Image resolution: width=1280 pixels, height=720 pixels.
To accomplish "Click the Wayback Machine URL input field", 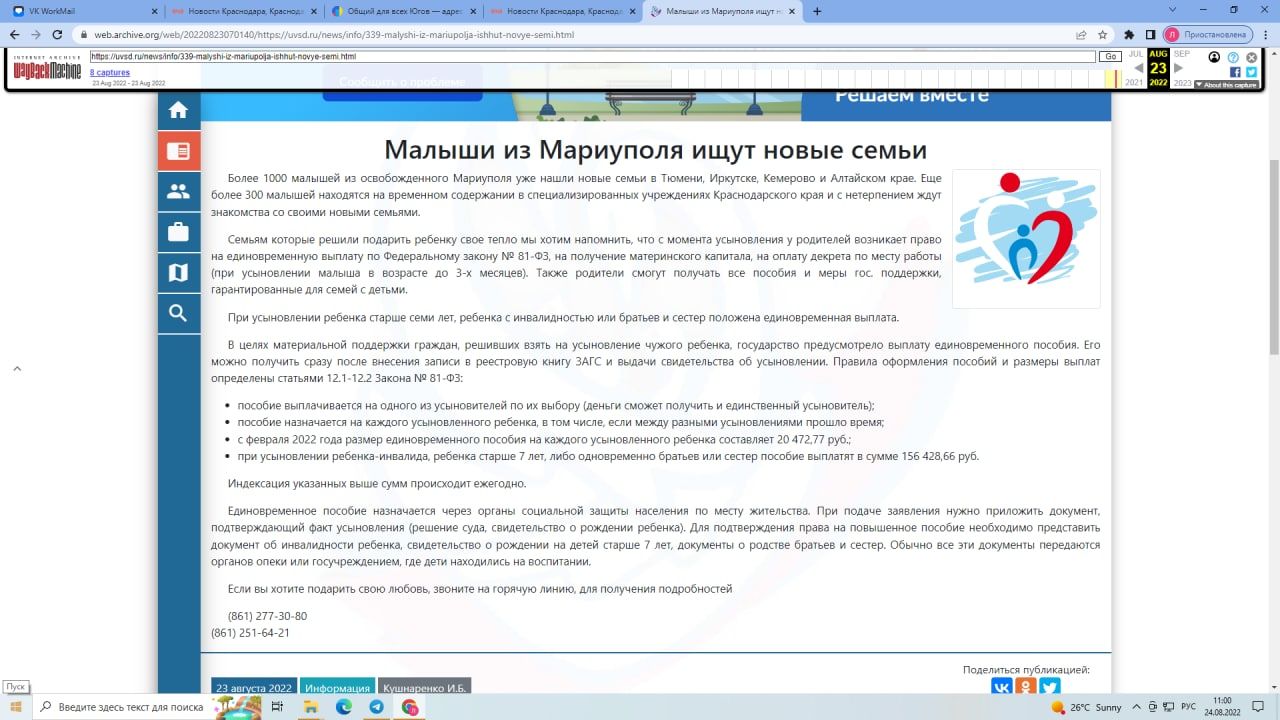I will point(592,57).
